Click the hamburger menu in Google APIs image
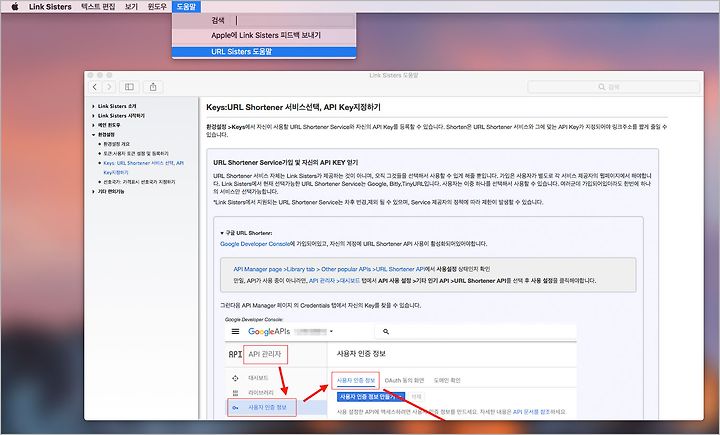This screenshot has height=435, width=720. coord(235,331)
